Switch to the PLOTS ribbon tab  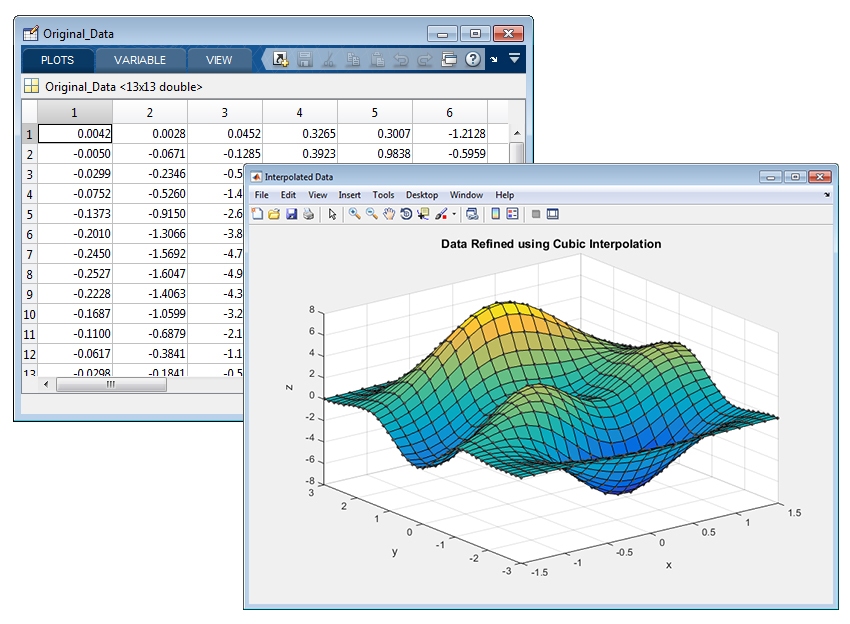click(x=57, y=60)
